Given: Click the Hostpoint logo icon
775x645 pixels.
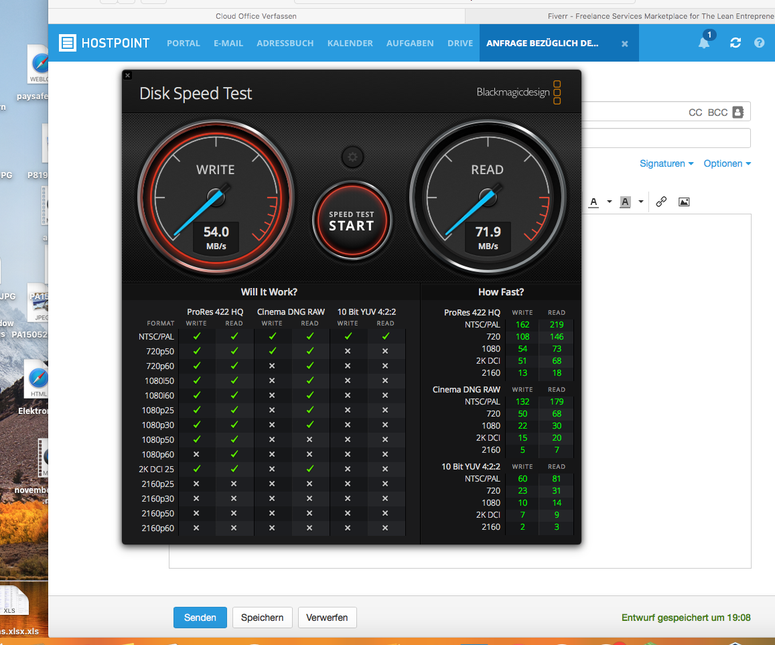Looking at the screenshot, I should (67, 43).
